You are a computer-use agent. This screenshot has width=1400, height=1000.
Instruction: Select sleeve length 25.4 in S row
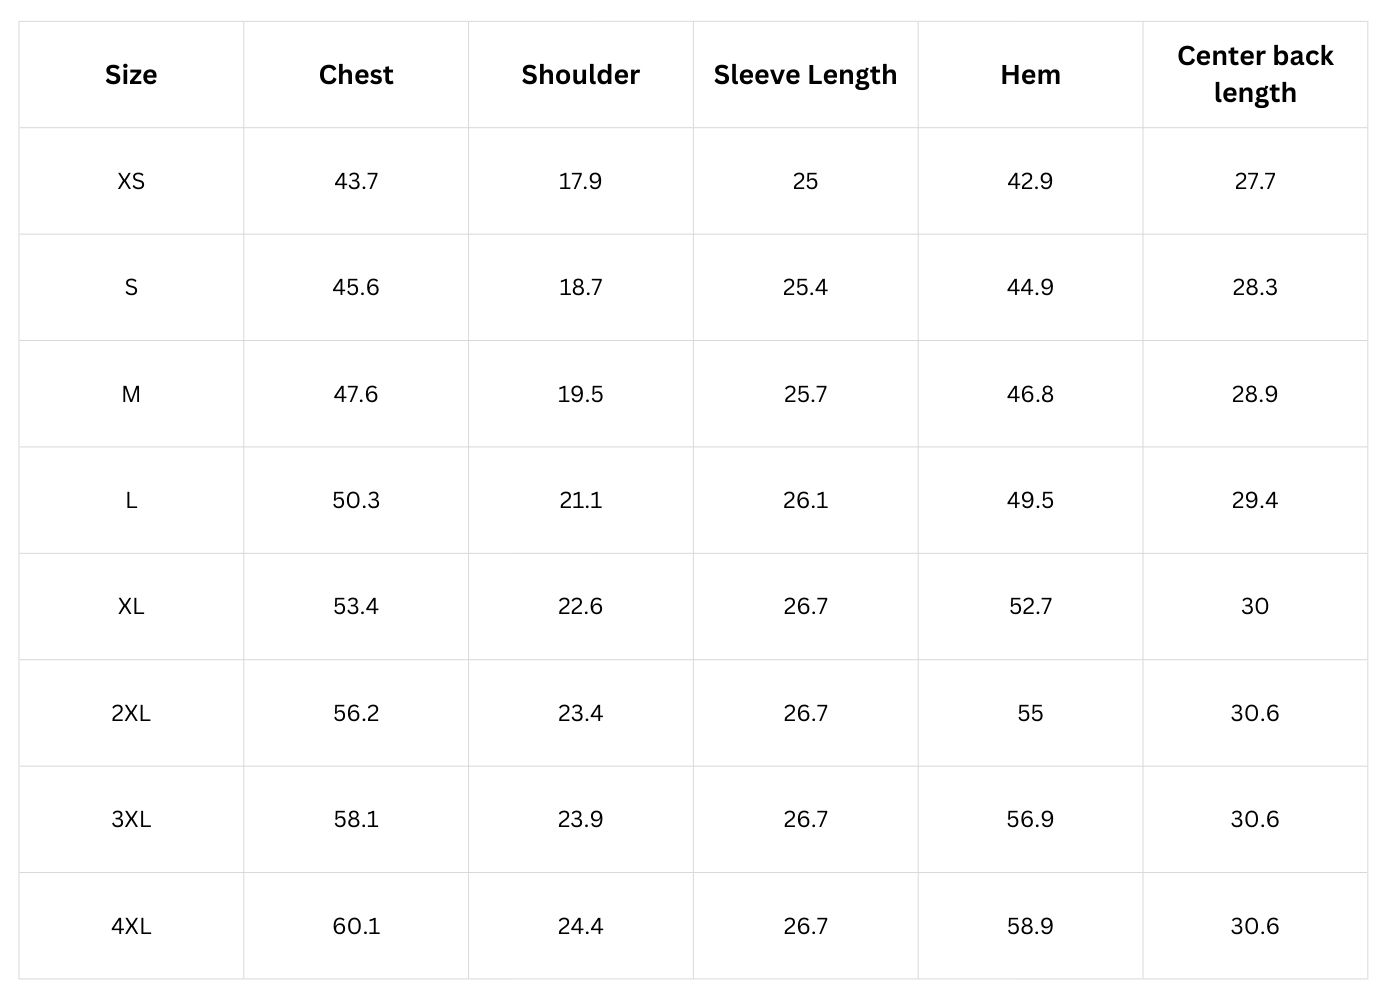pos(805,288)
